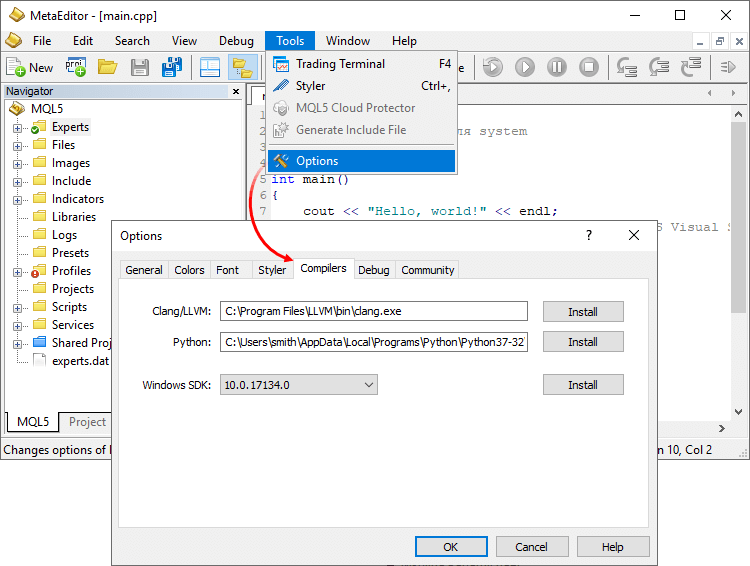Click the Save floppy disk icon

[x=140, y=67]
